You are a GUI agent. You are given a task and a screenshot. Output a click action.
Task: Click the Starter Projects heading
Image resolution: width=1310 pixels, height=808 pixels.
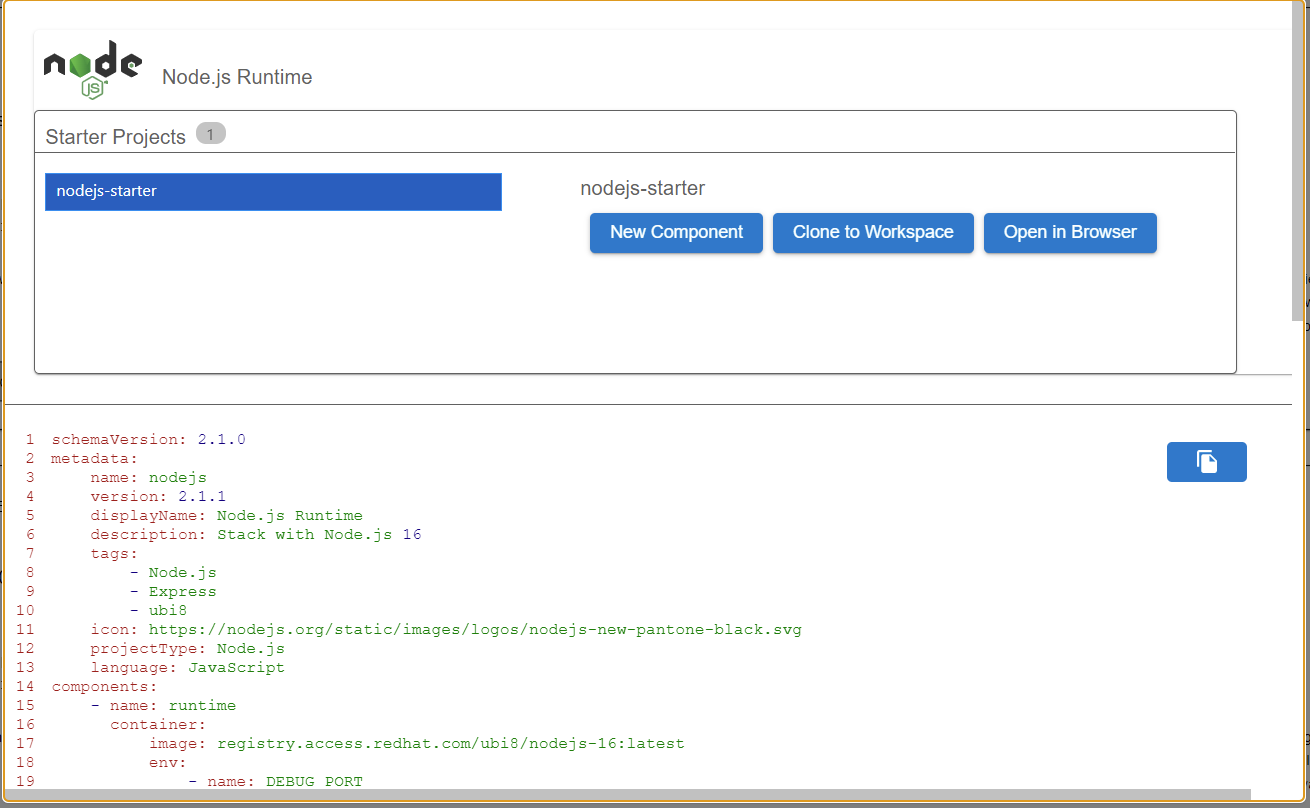click(116, 137)
